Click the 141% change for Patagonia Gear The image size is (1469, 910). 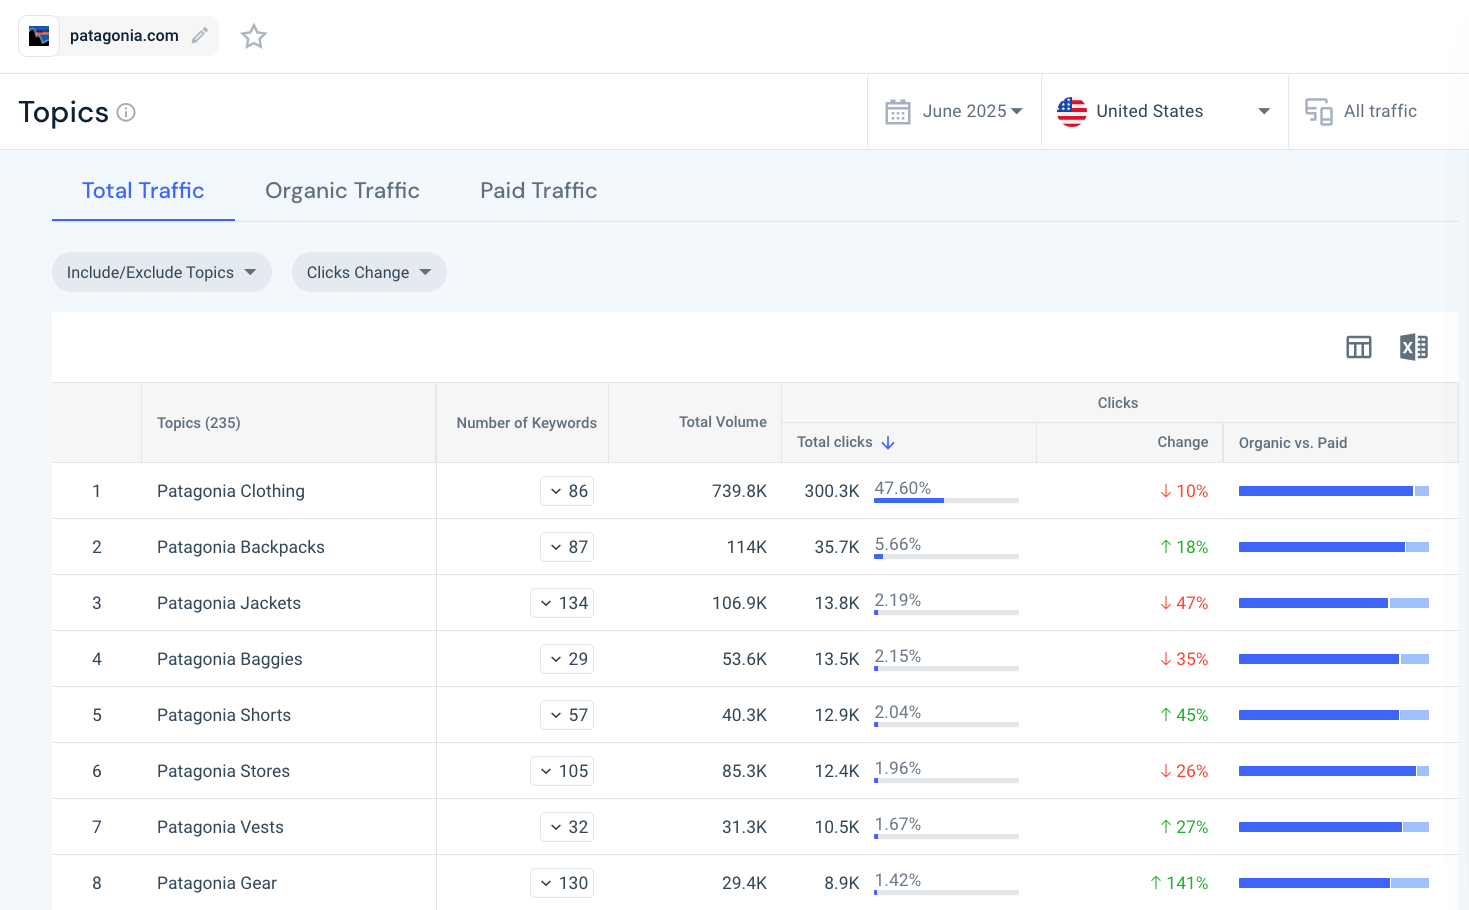click(1179, 883)
